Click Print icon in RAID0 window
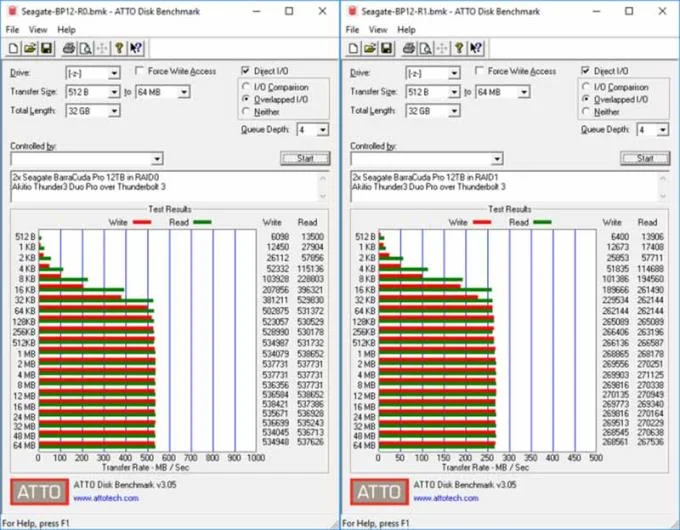 pos(69,48)
